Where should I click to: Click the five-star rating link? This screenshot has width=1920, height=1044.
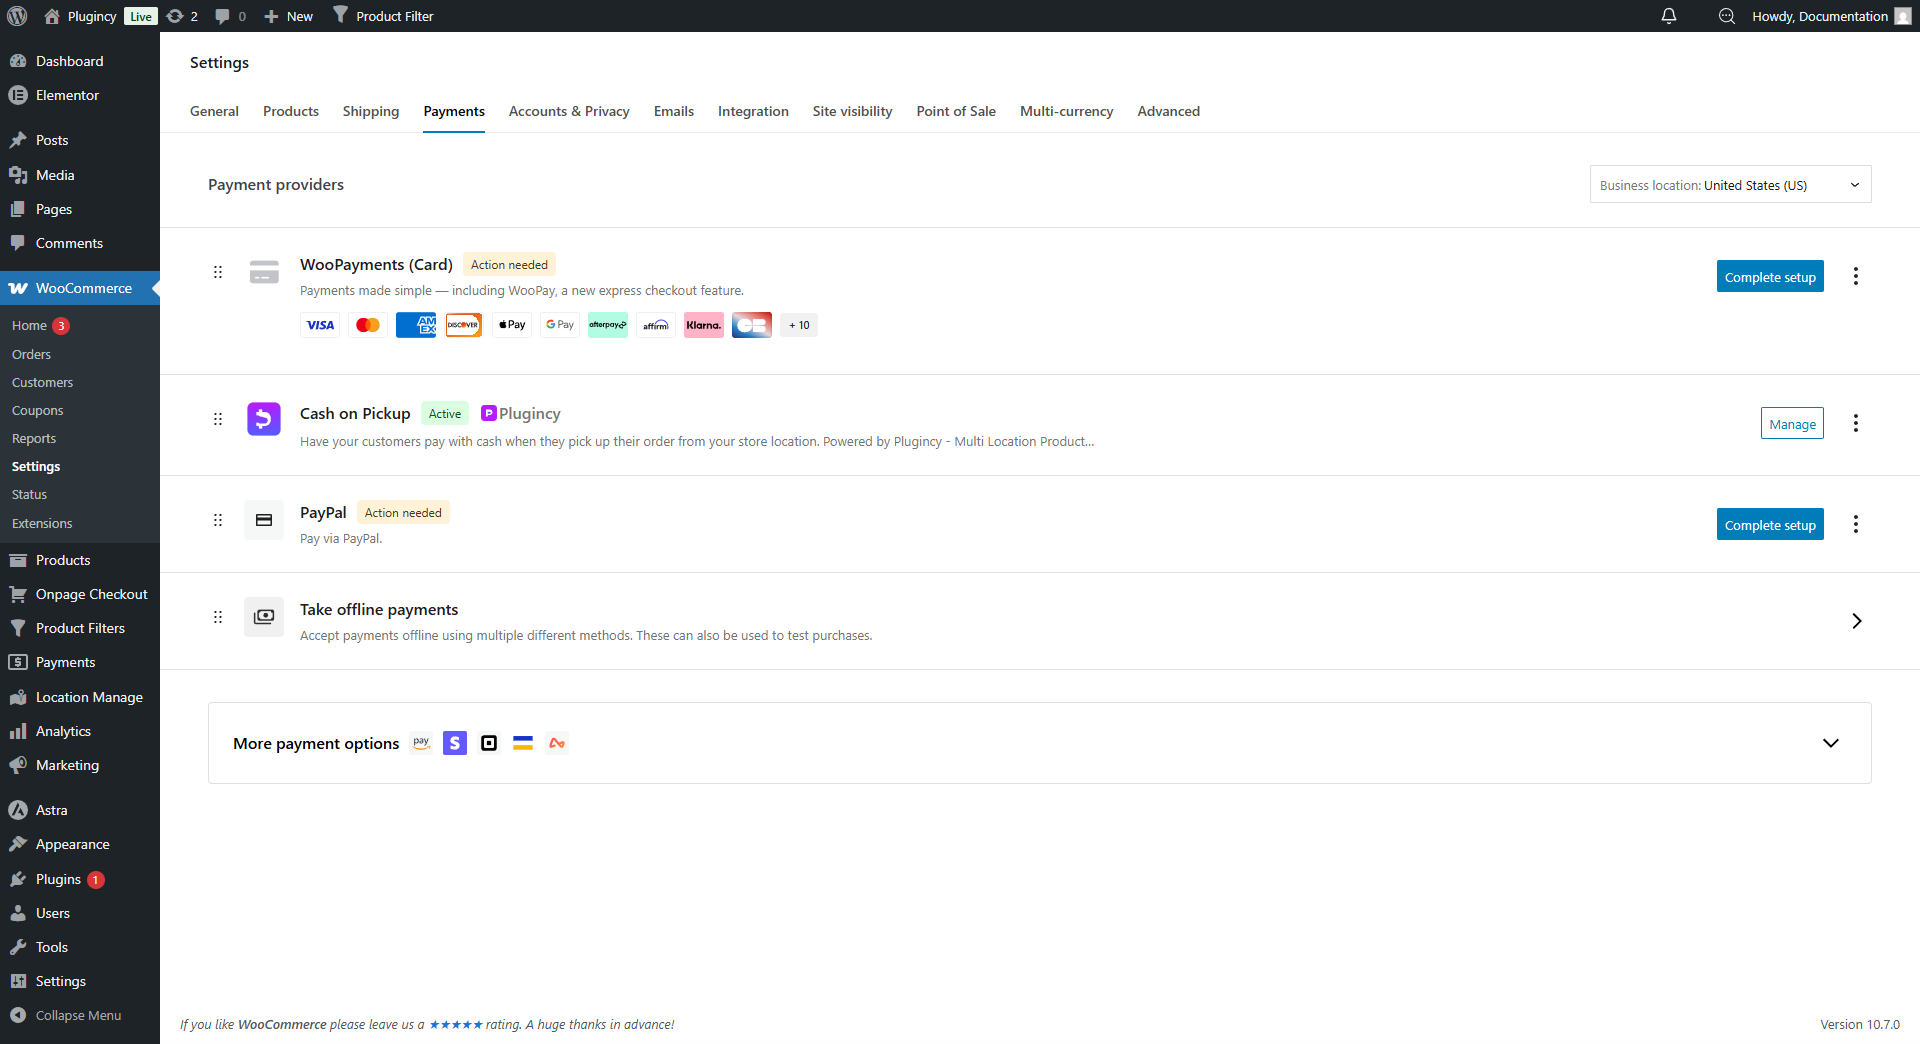tap(456, 1024)
